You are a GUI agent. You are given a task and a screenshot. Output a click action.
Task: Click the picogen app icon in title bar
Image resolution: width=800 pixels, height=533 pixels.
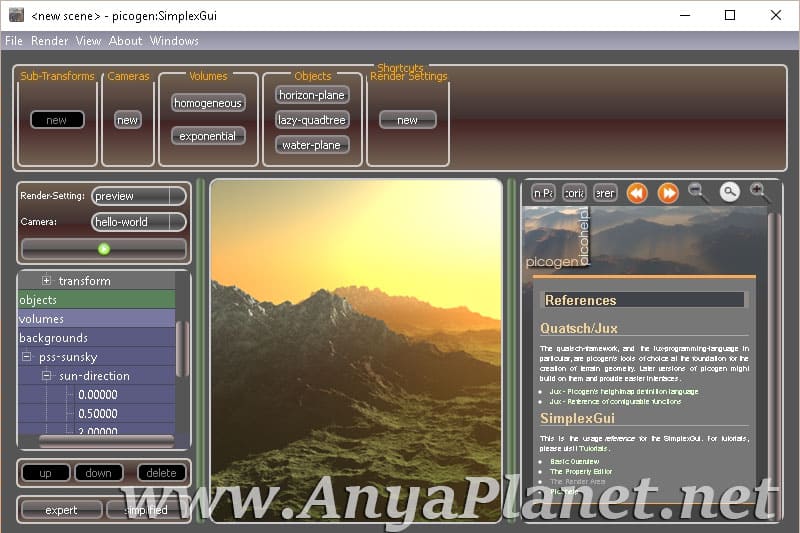click(x=16, y=15)
